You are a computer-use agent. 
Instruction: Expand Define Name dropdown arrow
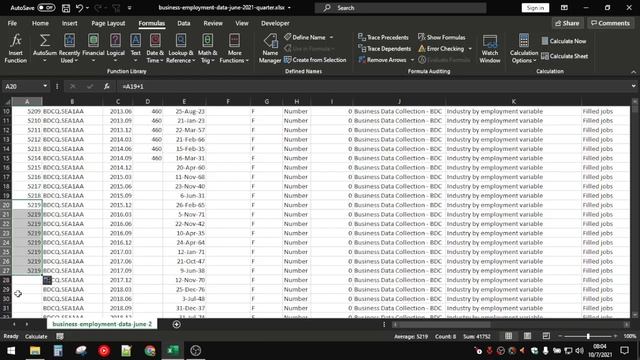(x=331, y=37)
